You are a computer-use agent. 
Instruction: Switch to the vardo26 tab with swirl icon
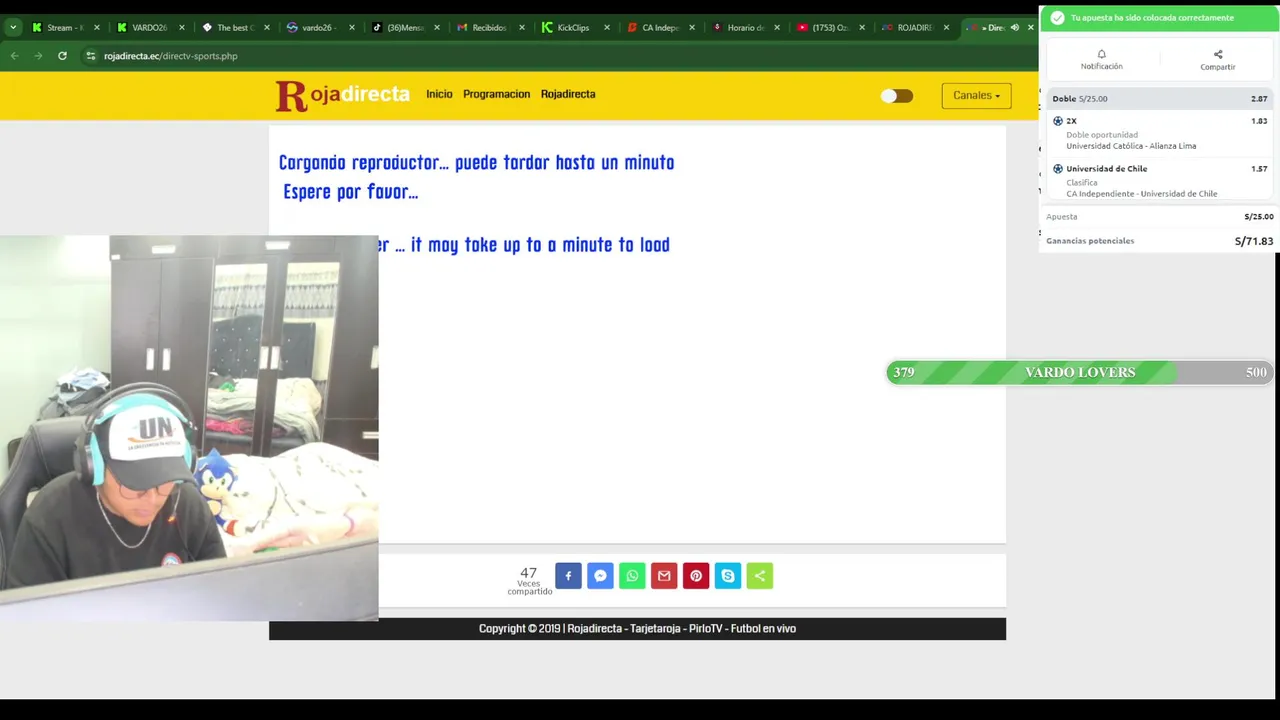pos(320,28)
